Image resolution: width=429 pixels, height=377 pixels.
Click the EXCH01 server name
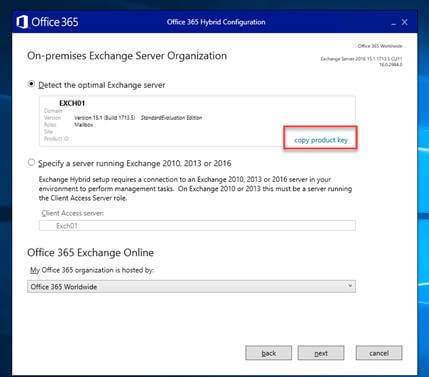point(72,103)
